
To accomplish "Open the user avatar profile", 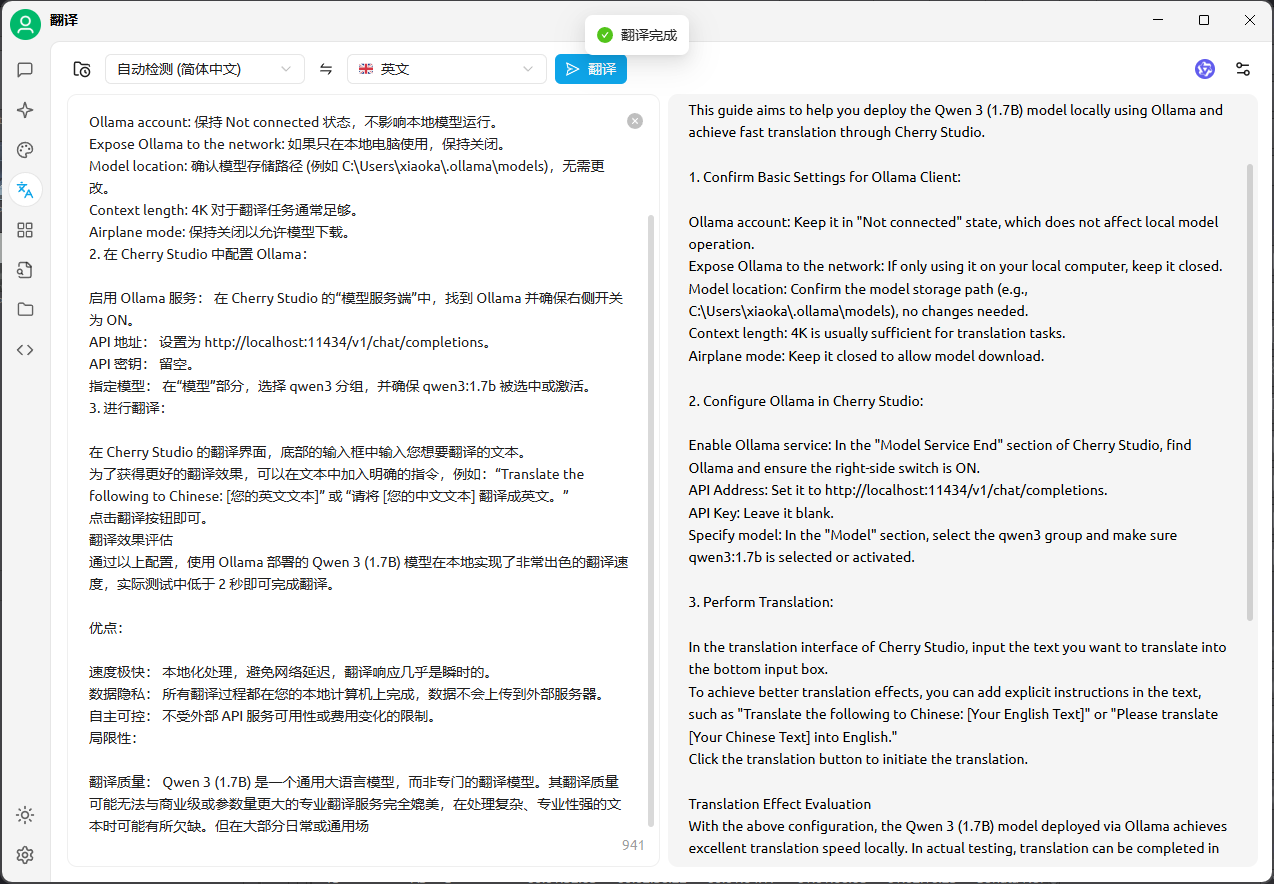I will click(x=25, y=23).
